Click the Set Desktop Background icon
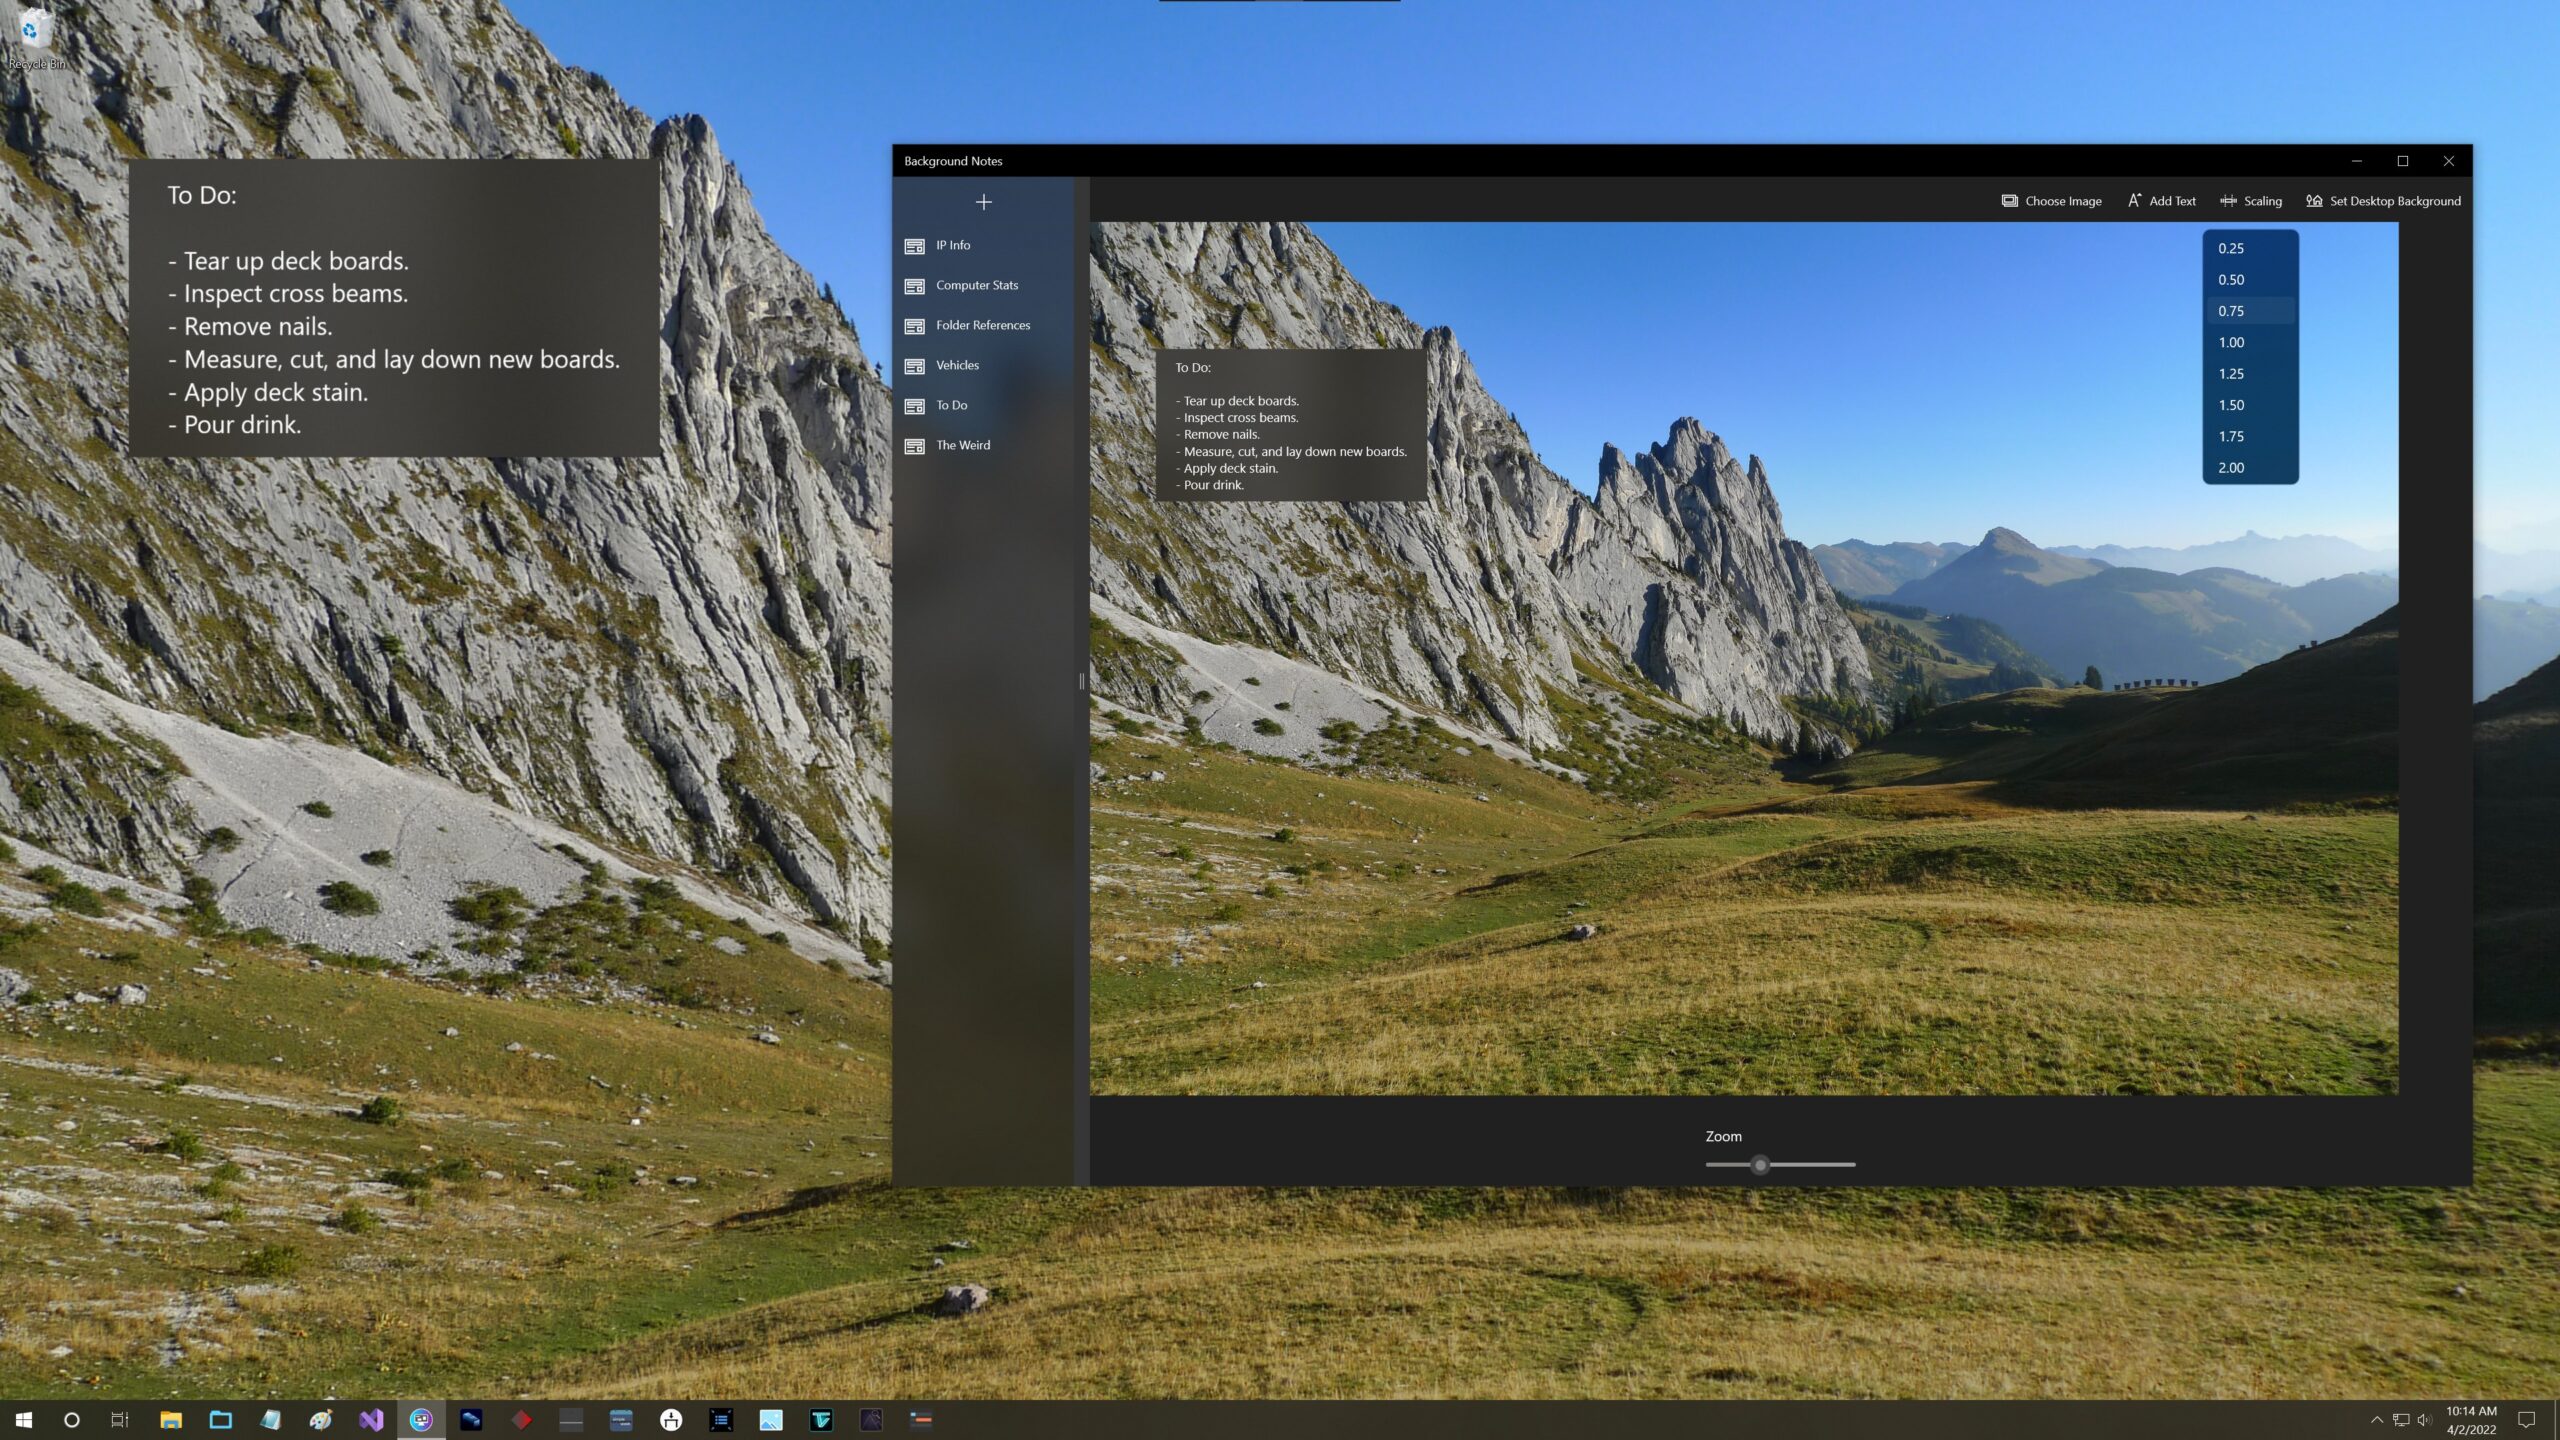Screen dimensions: 2560x1440 click(x=2314, y=201)
